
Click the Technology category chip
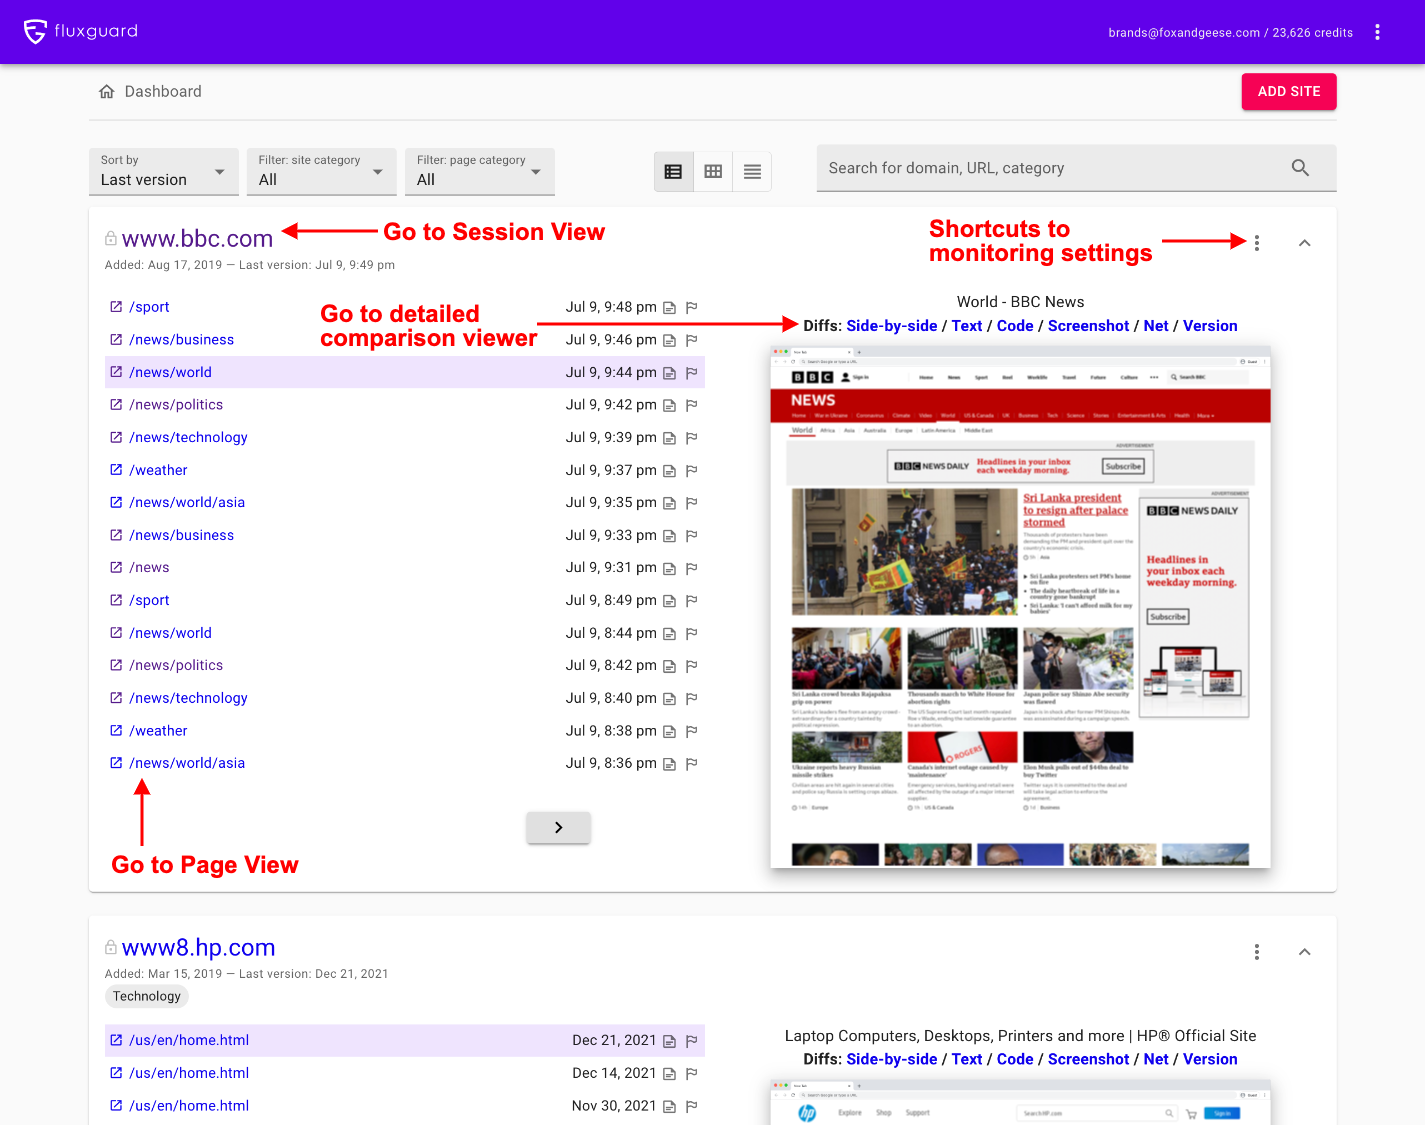tap(147, 996)
